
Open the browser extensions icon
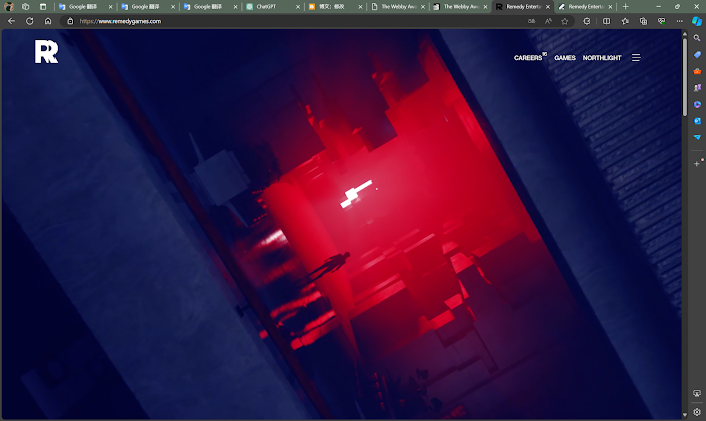pos(587,21)
